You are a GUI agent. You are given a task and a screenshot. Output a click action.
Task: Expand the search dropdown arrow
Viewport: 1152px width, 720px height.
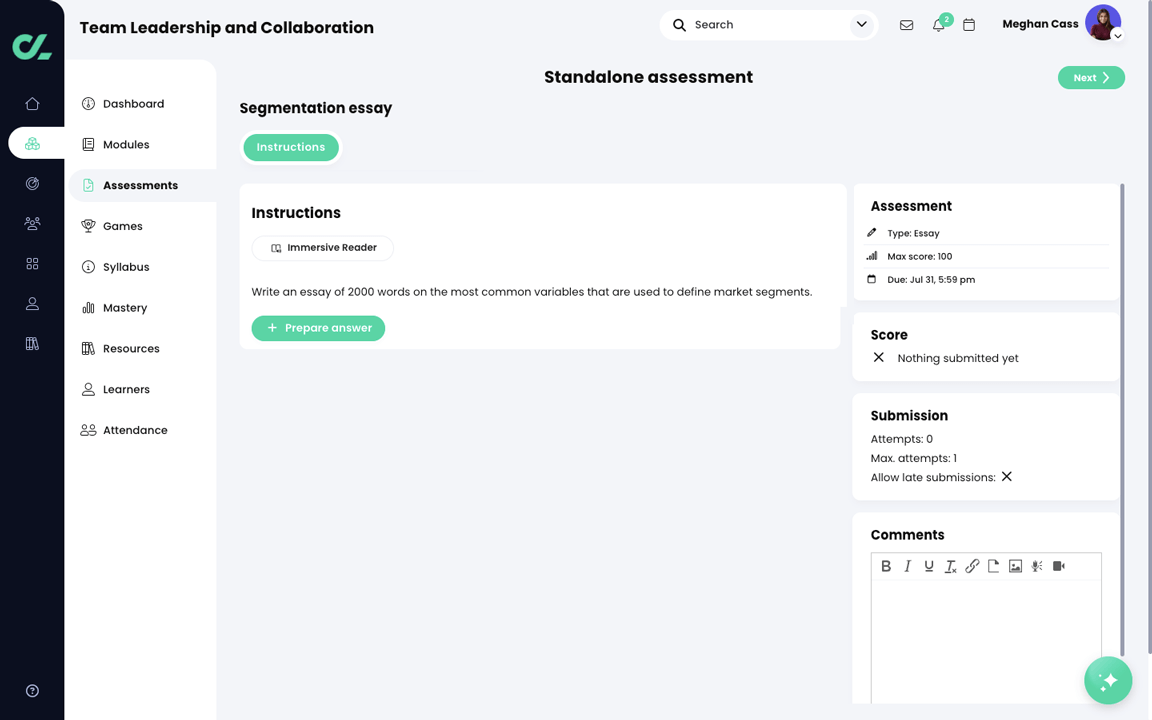[x=861, y=25]
